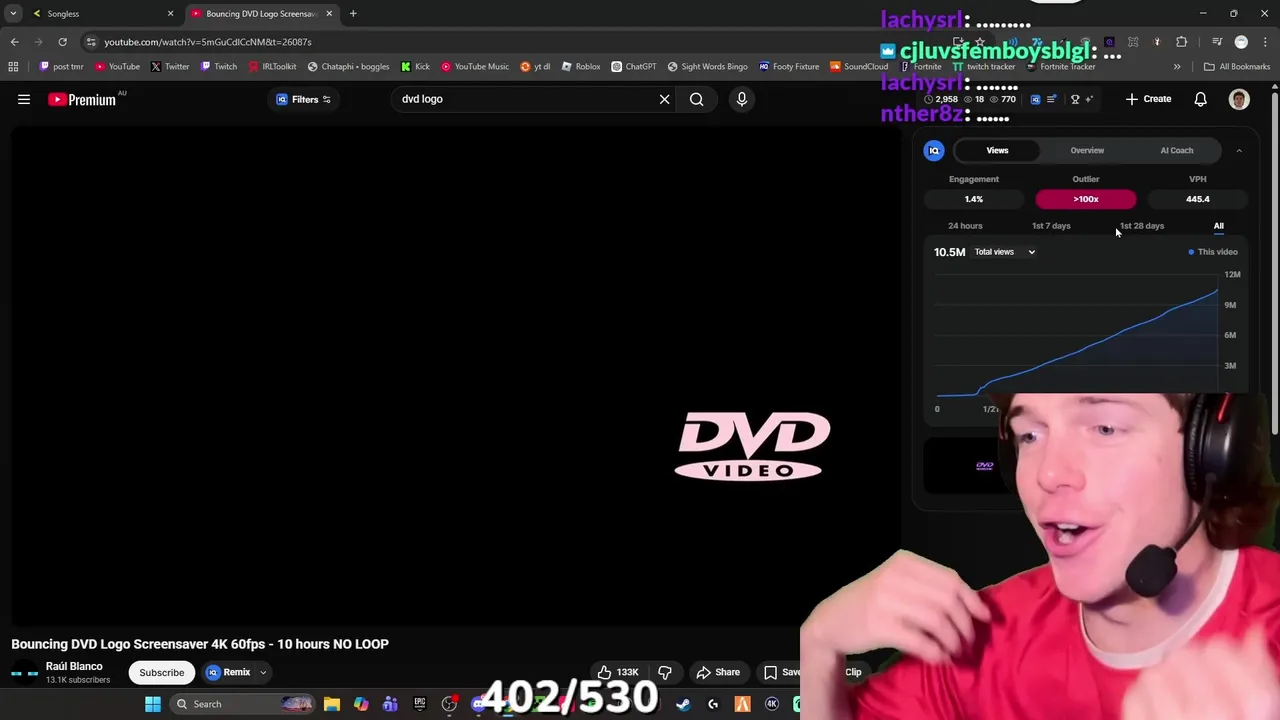Open site information icon in address bar
This screenshot has width=1280, height=720.
(91, 42)
